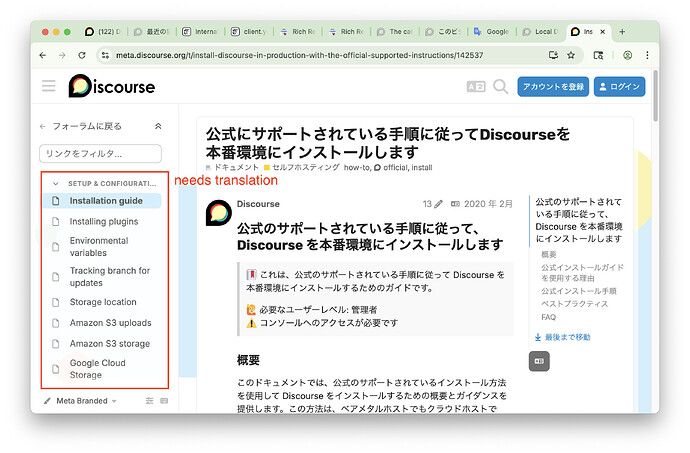Open the Installation guide doc
690x453 pixels.
[x=102, y=201]
